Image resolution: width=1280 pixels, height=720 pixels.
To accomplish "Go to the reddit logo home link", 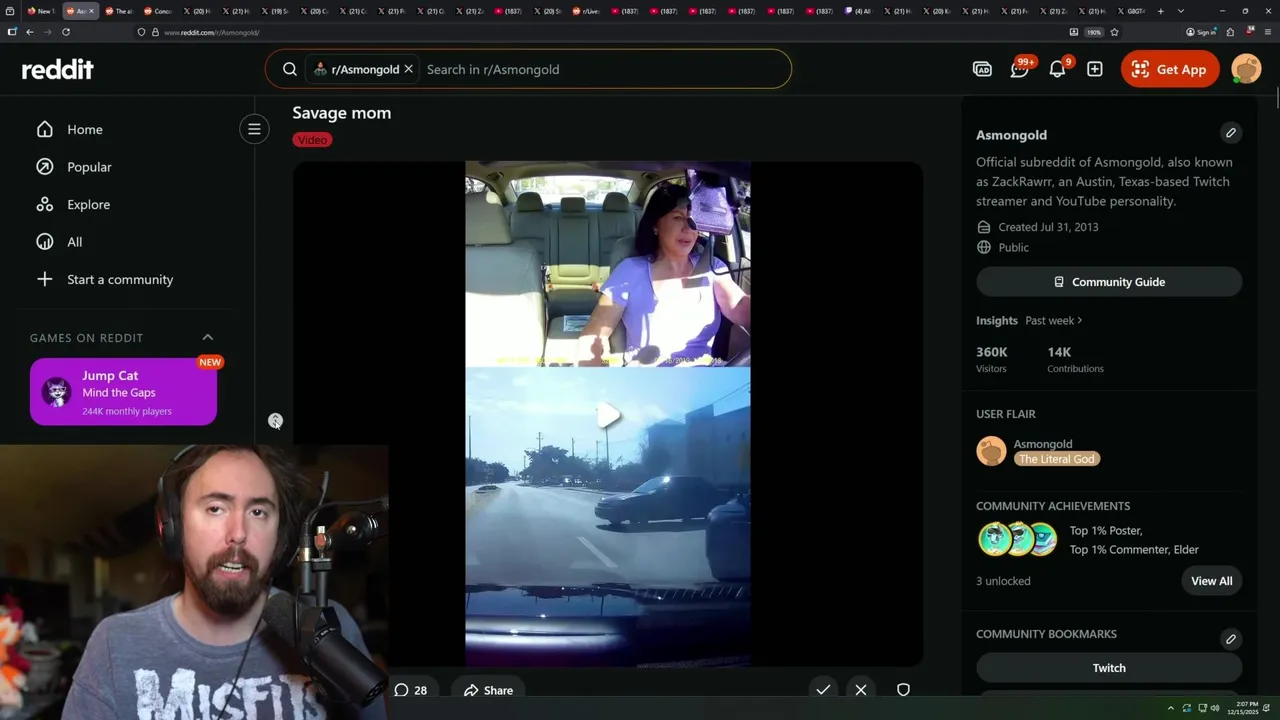I will [x=58, y=69].
